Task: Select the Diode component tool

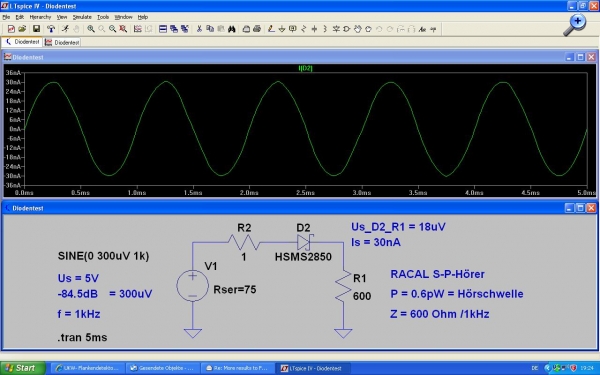Action: click(x=336, y=29)
